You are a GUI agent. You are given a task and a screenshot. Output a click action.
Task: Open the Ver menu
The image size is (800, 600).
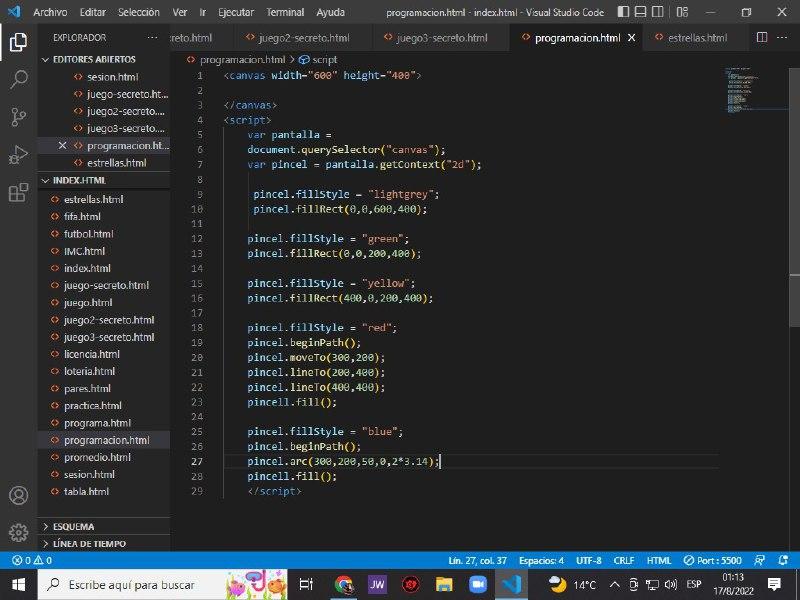[x=180, y=12]
